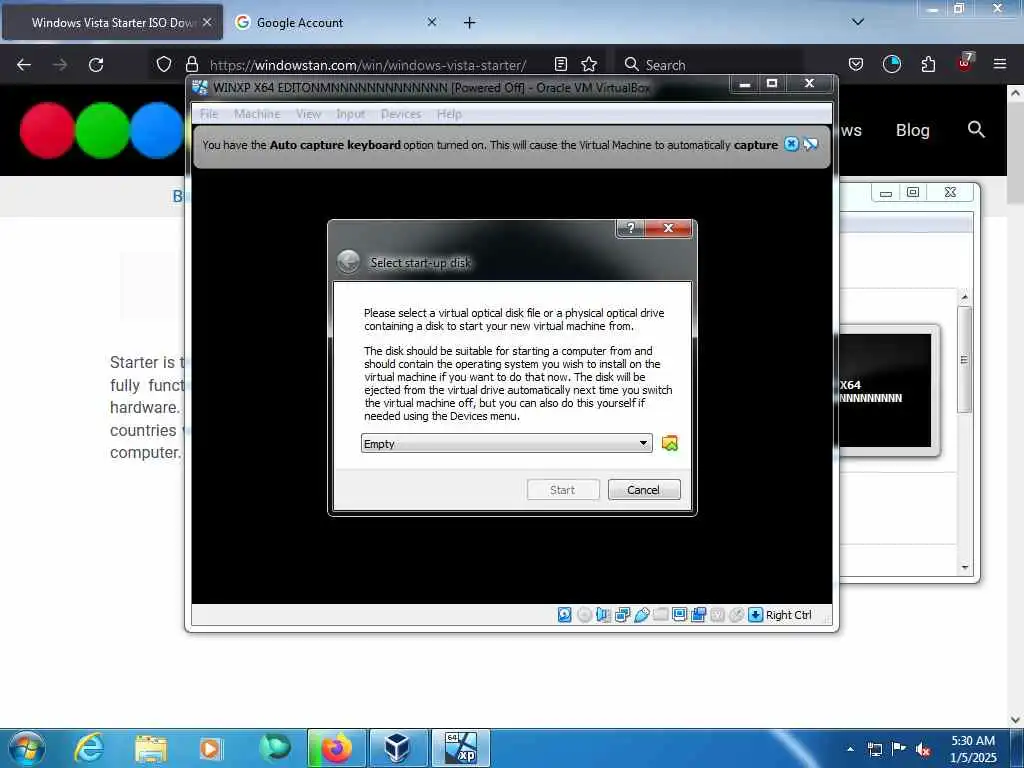Open a new Firefox tab
This screenshot has width=1024, height=768.
(x=469, y=23)
